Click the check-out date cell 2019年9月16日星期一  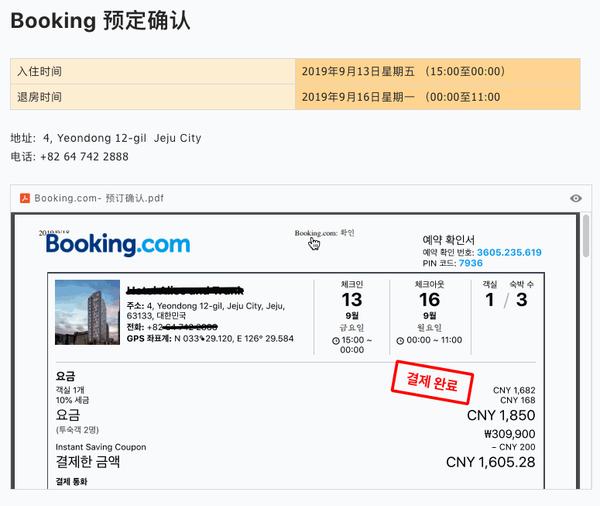click(438, 97)
